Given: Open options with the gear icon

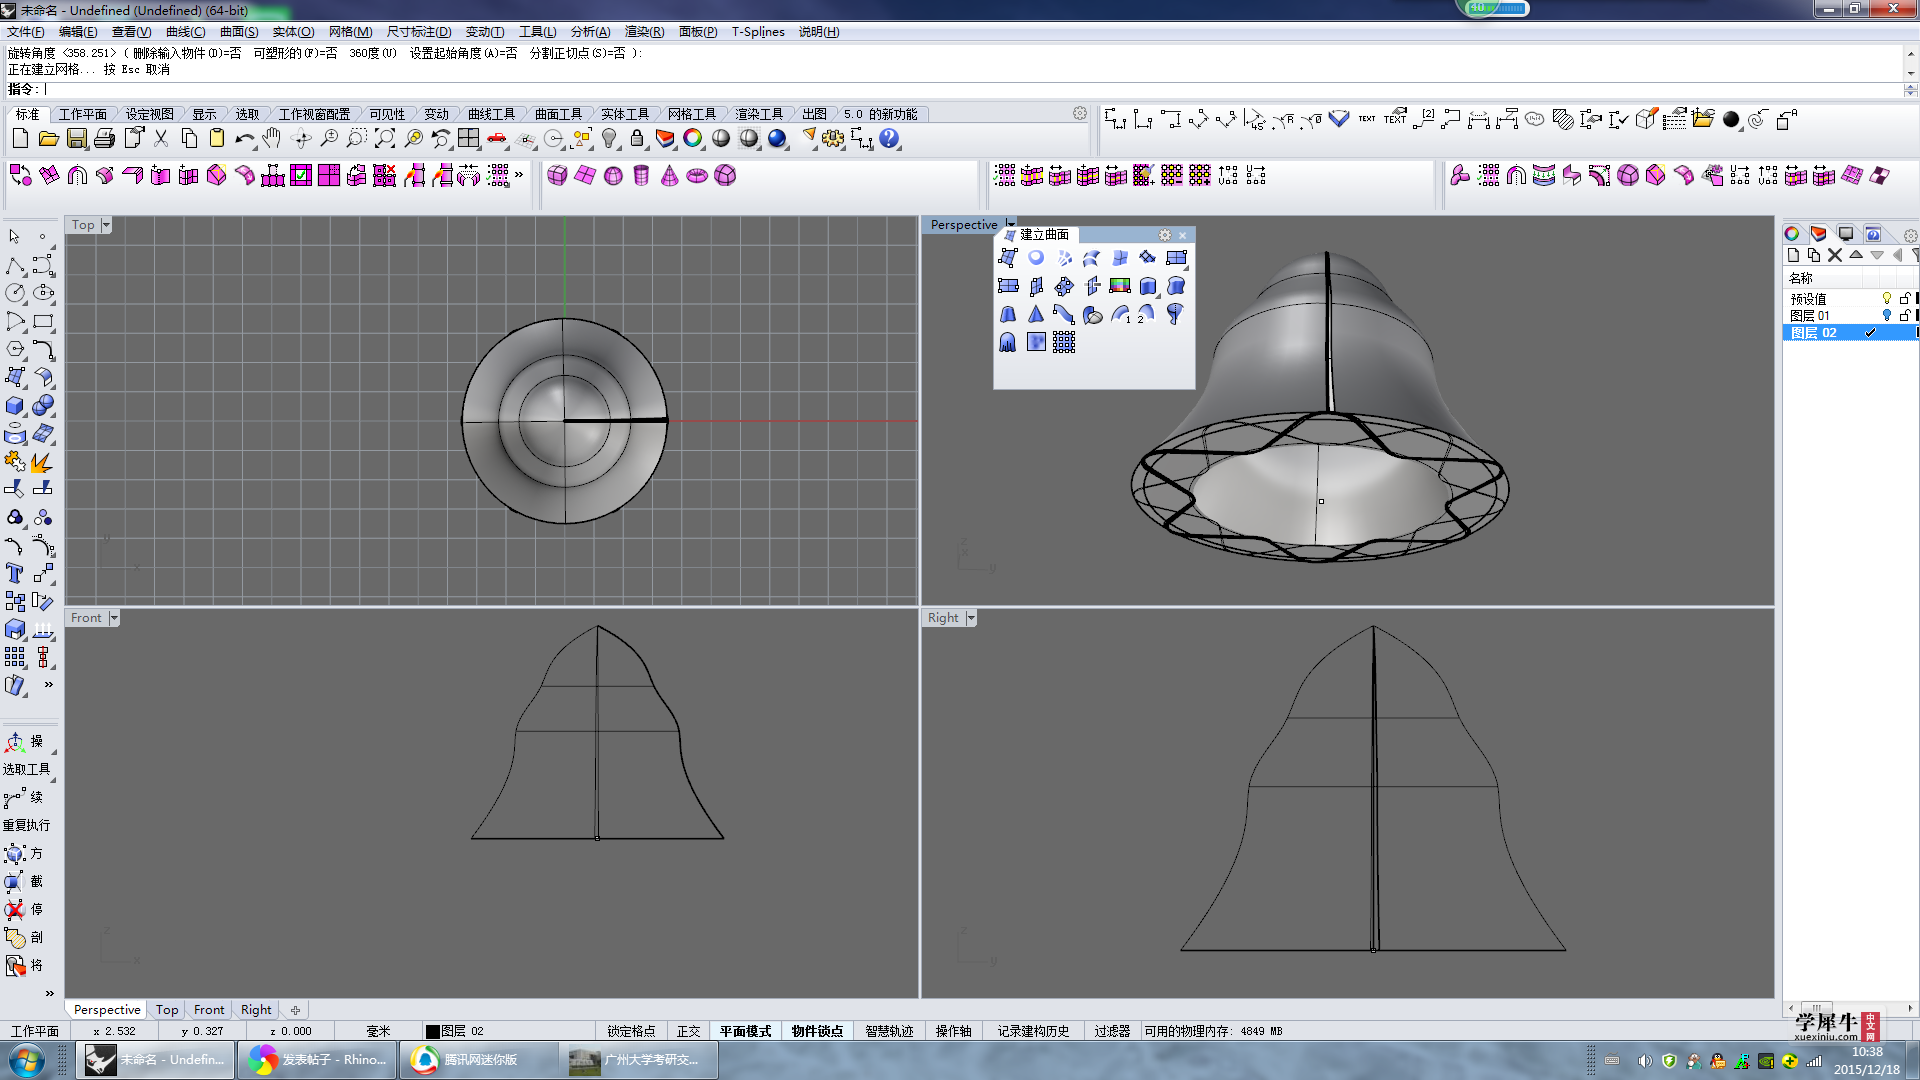Looking at the screenshot, I should 833,139.
